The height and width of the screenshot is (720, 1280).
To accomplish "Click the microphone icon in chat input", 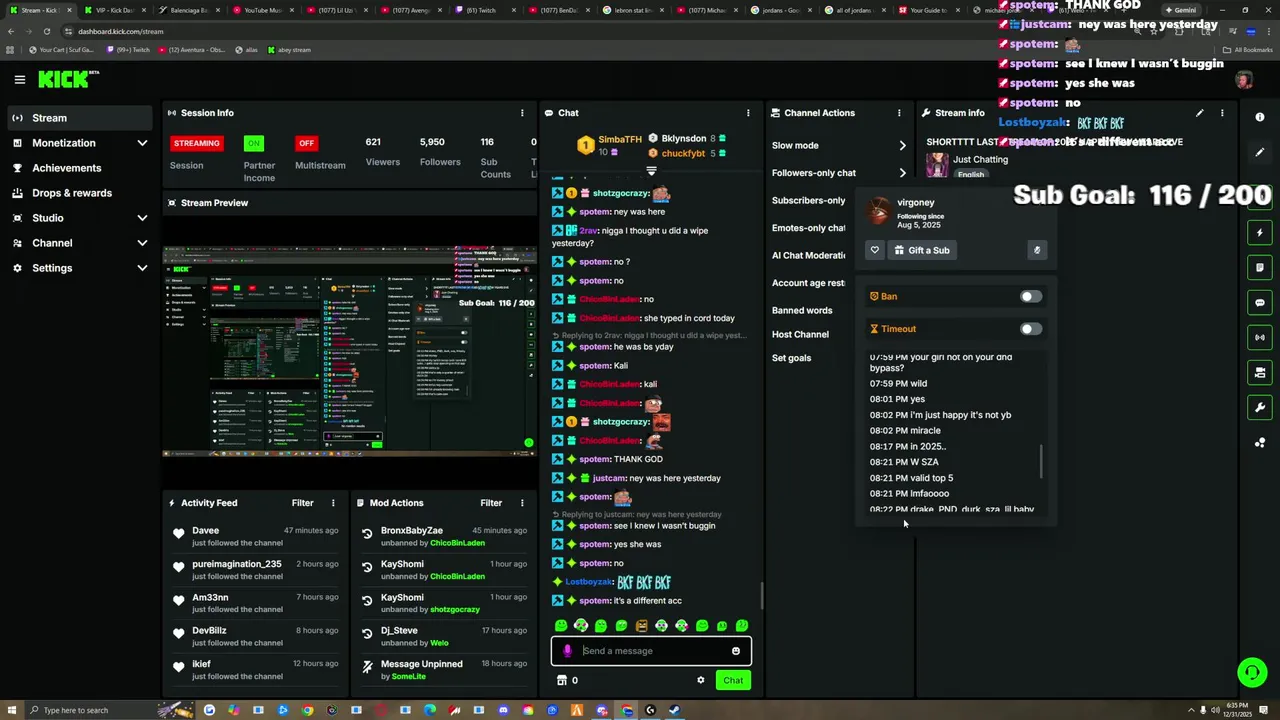I will pos(567,651).
